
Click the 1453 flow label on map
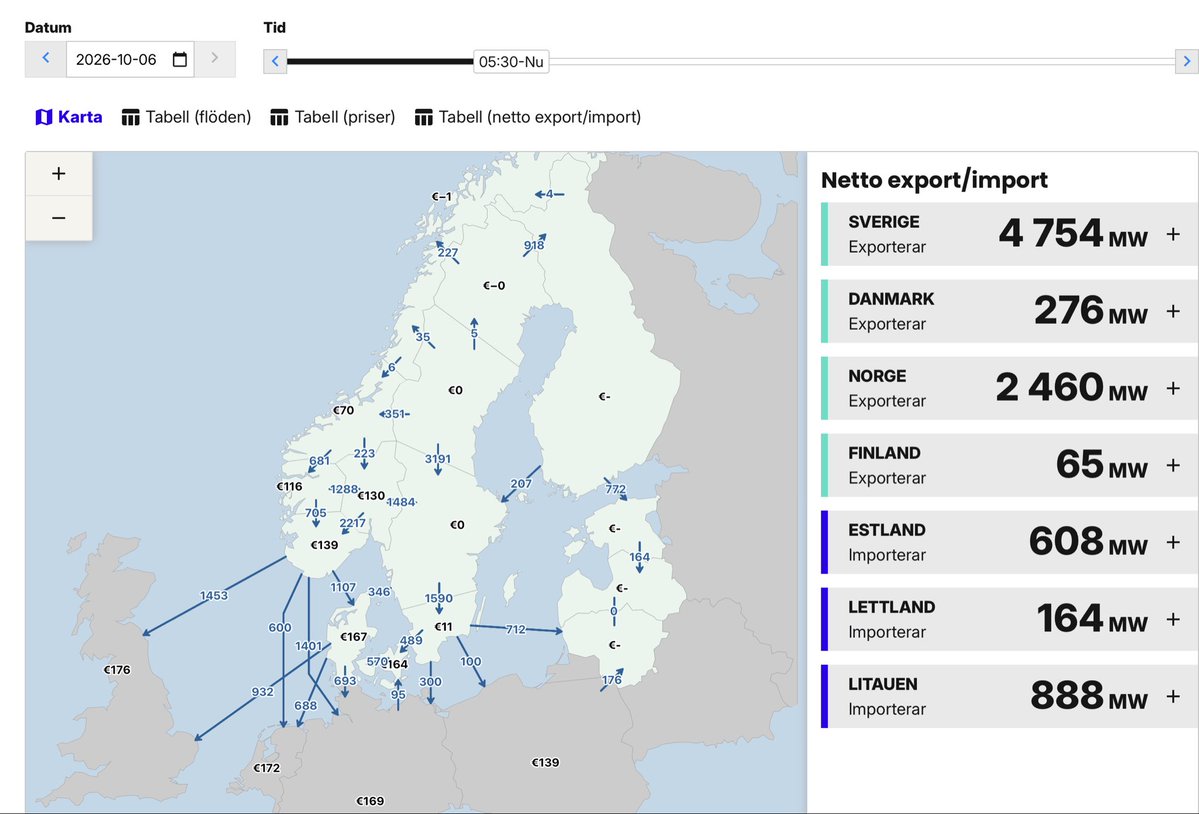214,595
